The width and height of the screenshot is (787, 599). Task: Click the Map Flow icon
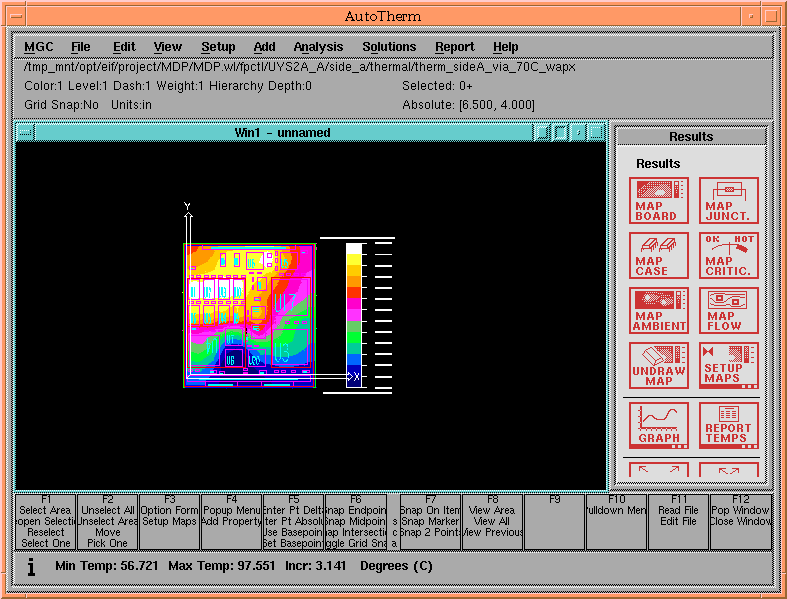[x=729, y=311]
